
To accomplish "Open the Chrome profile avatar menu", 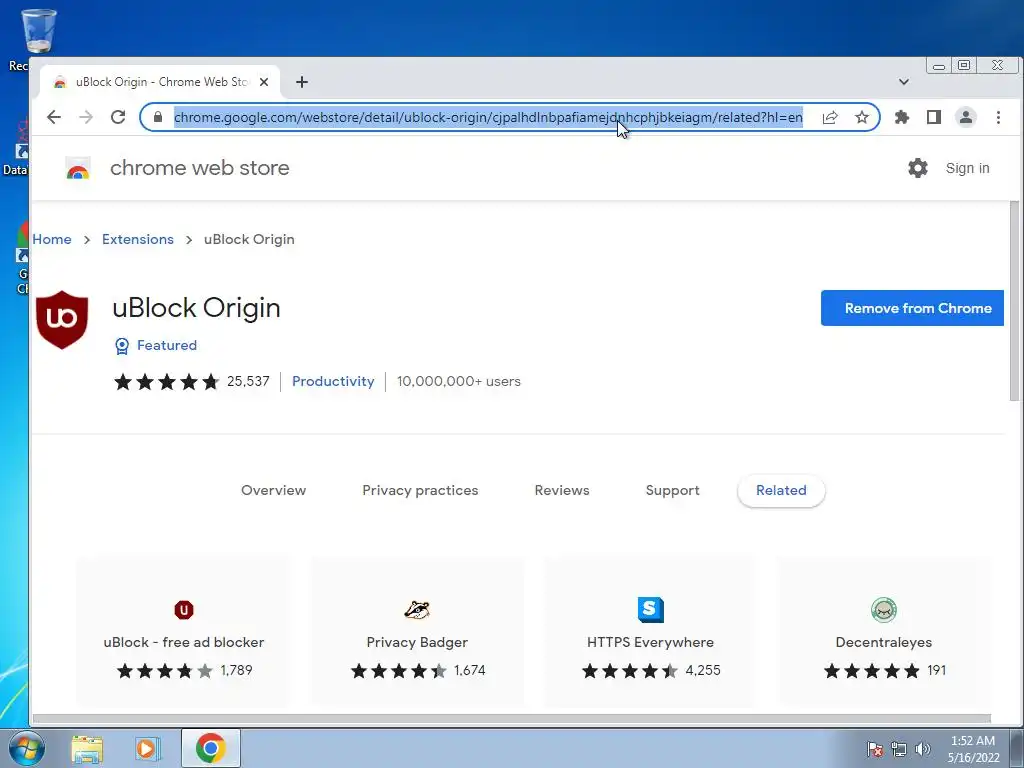I will pyautogui.click(x=966, y=117).
